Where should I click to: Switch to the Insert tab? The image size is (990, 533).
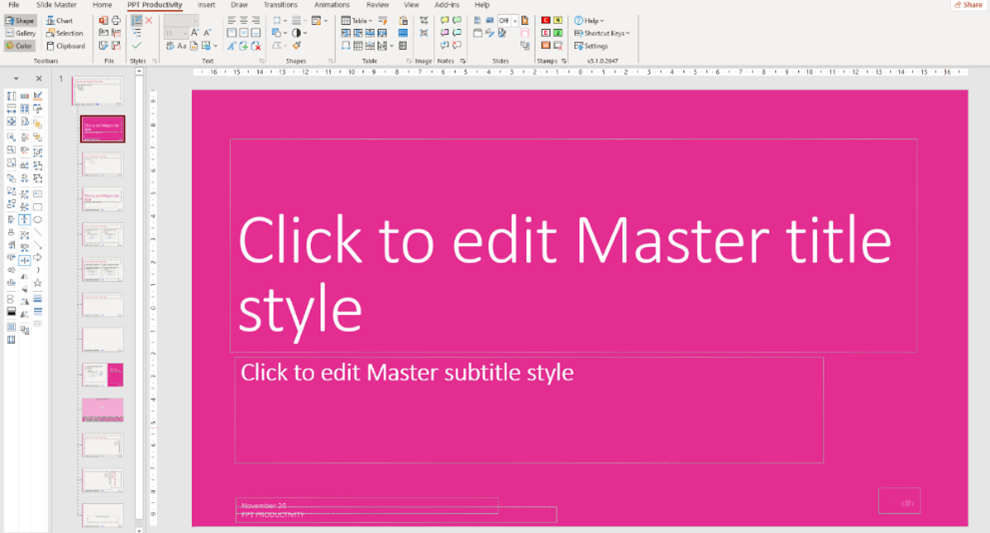(206, 4)
